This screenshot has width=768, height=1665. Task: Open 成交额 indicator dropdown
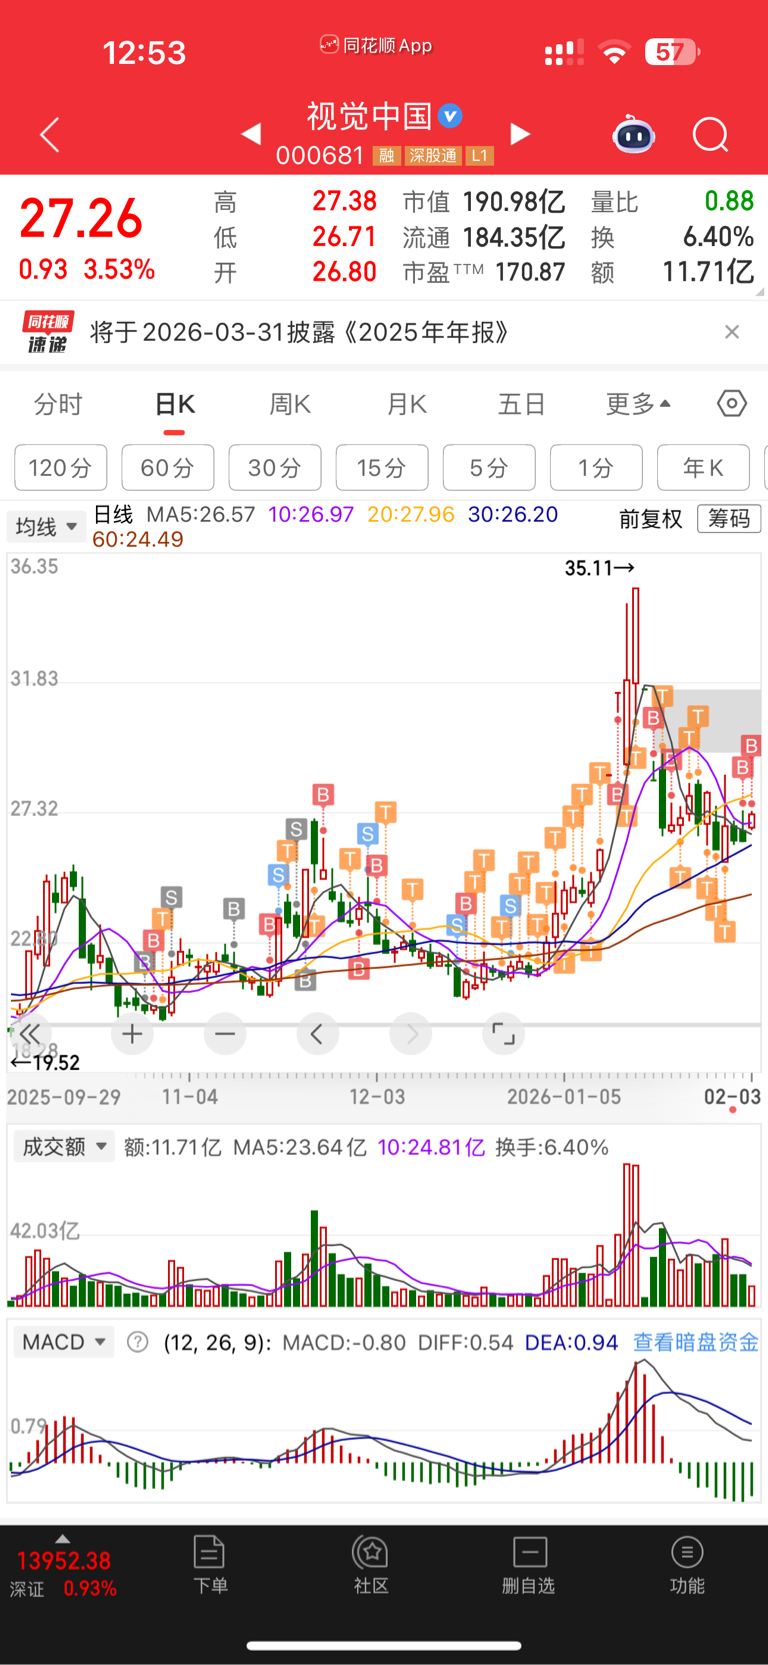coord(64,1147)
